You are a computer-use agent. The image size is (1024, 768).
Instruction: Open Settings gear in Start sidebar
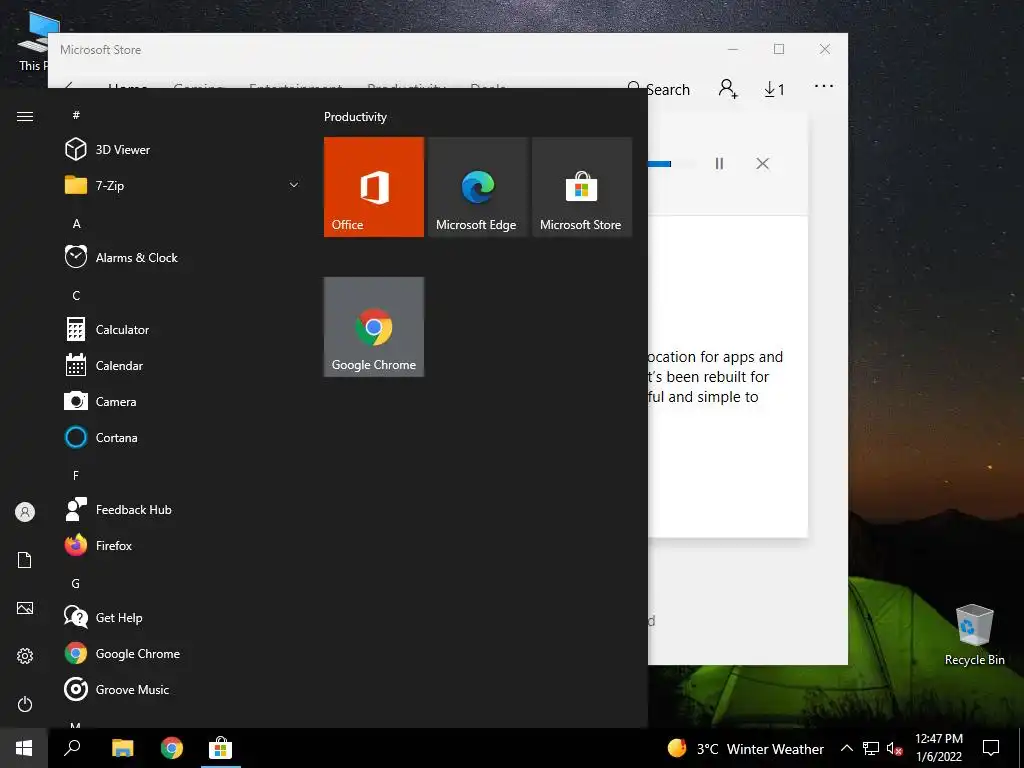tap(25, 656)
